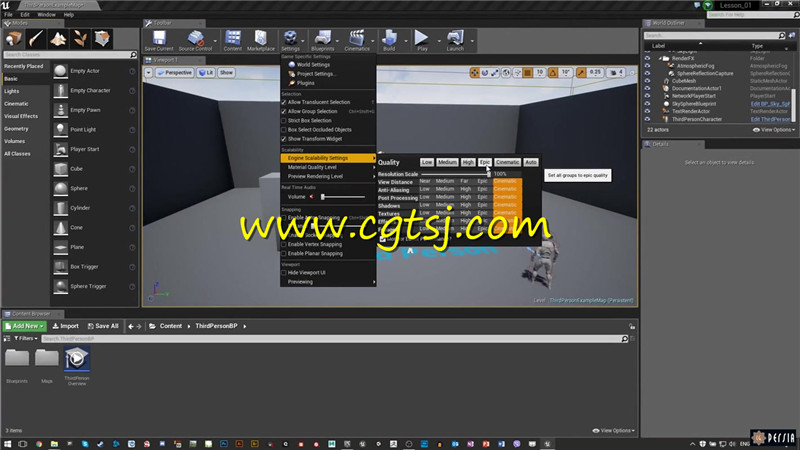The height and width of the screenshot is (450, 800).
Task: Expand Preview Rendering Level submenu
Action: (328, 177)
